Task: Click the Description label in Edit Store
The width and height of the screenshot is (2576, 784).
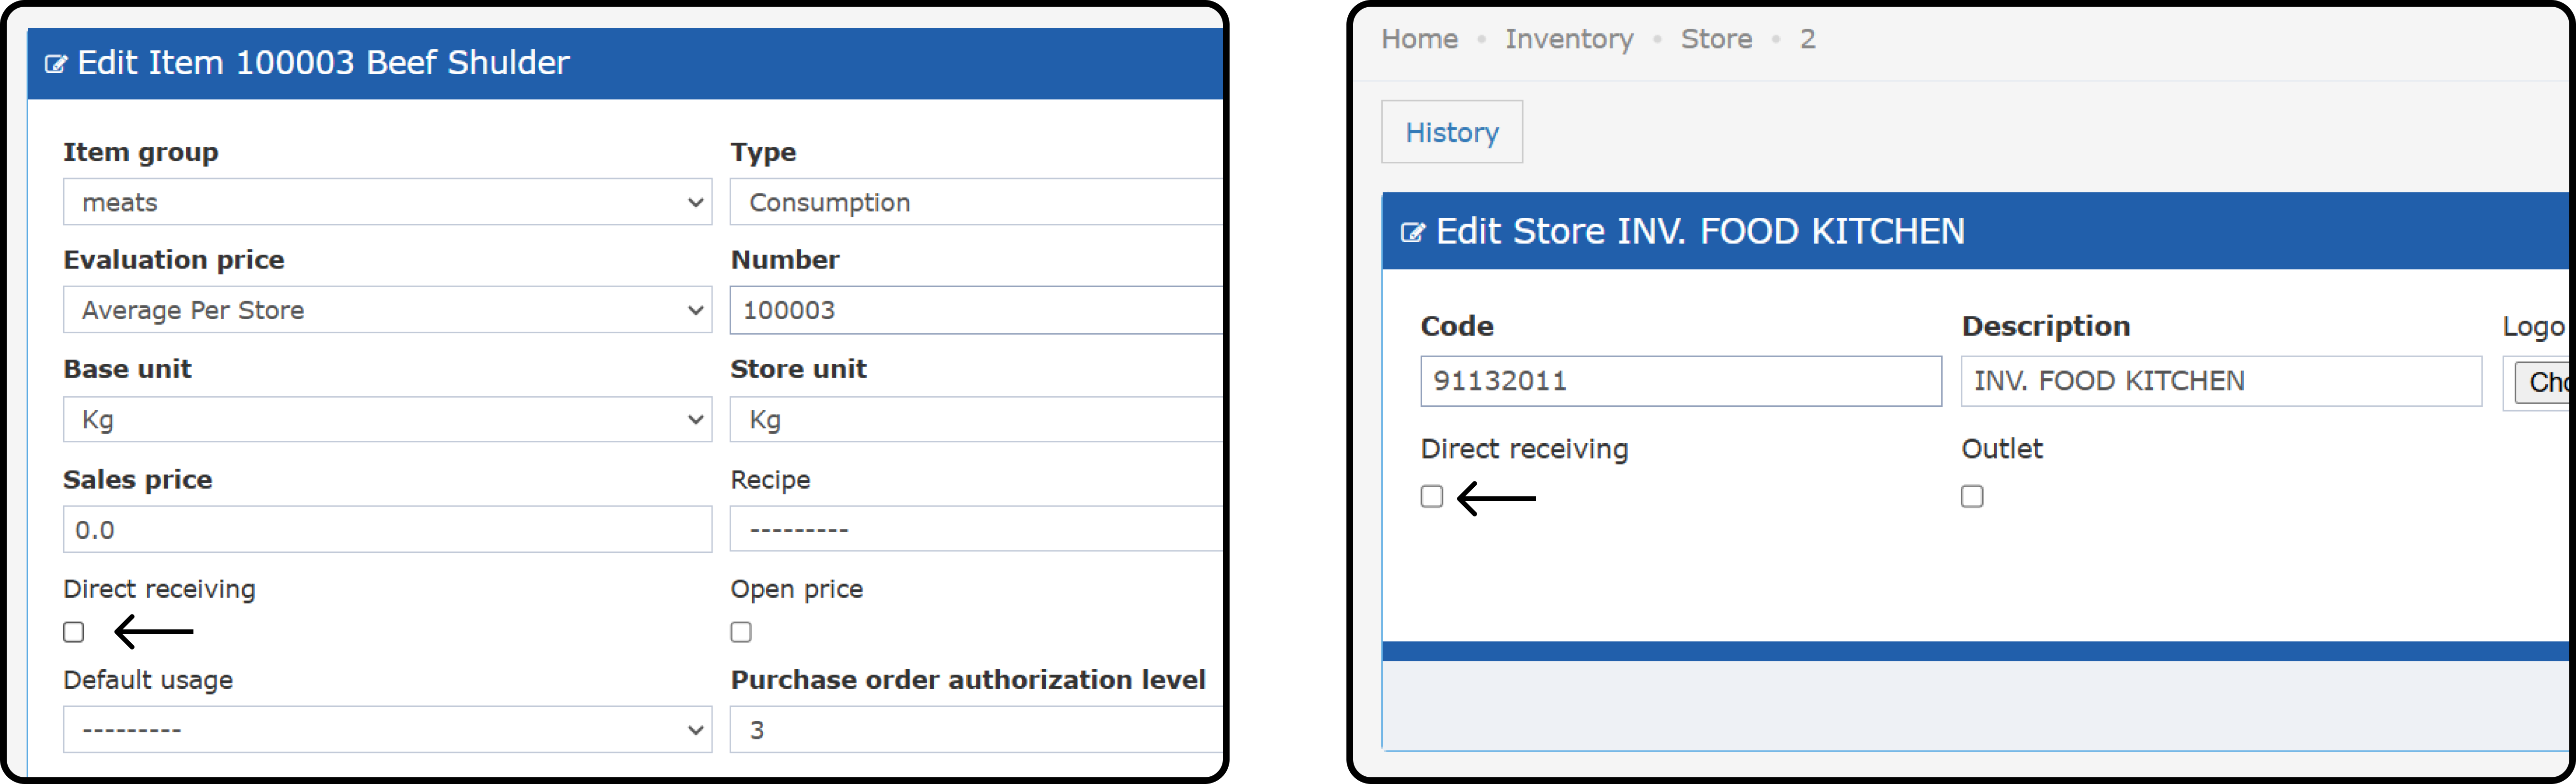Action: (x=2046, y=326)
